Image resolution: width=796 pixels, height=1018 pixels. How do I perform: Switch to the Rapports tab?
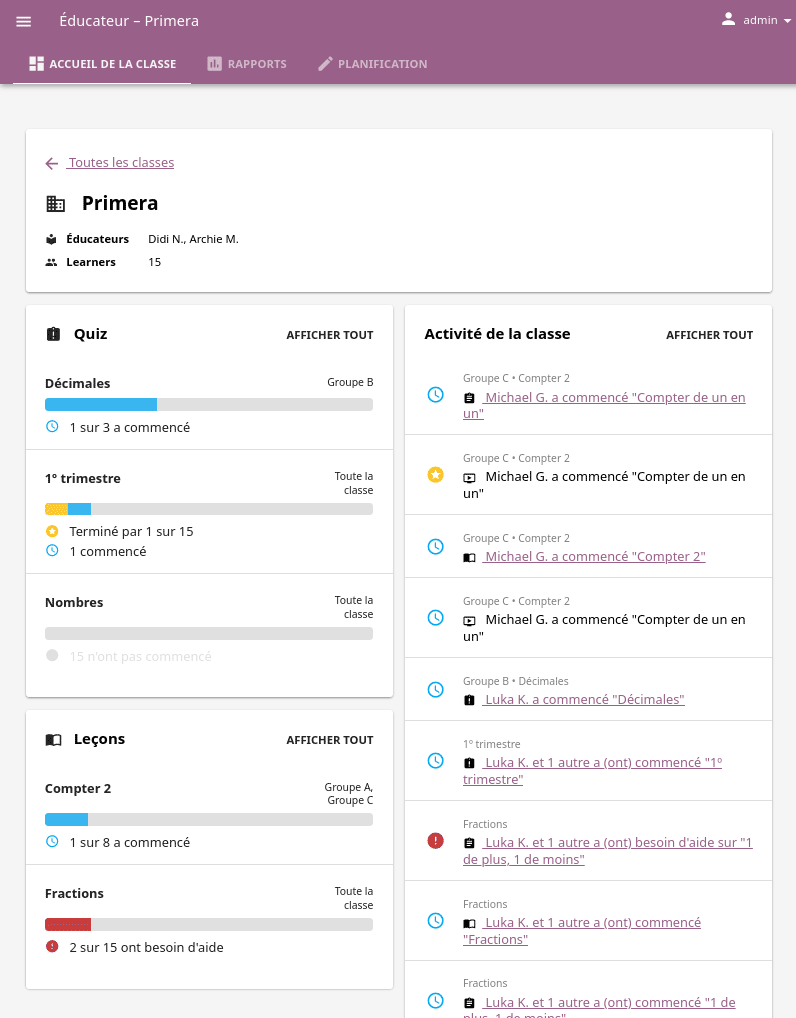(x=247, y=64)
